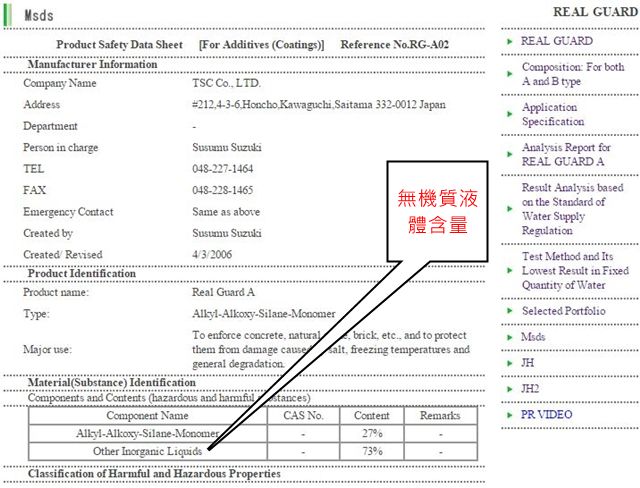Click the 'Emergency Contact' label
640x488 pixels.
pyautogui.click(x=68, y=212)
